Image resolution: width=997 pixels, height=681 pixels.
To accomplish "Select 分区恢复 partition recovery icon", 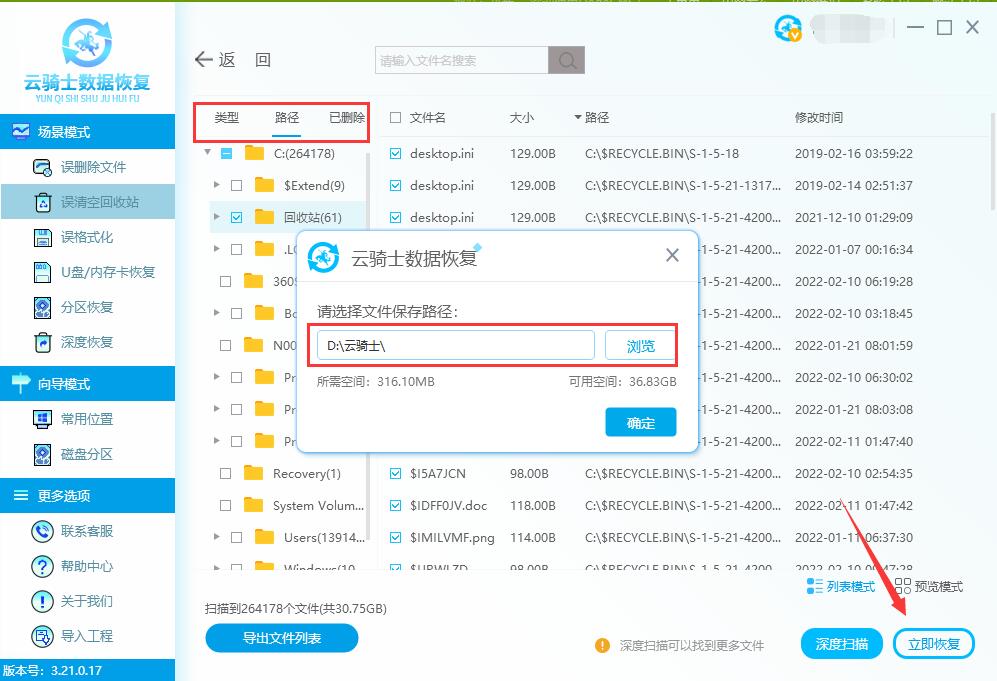I will click(43, 307).
